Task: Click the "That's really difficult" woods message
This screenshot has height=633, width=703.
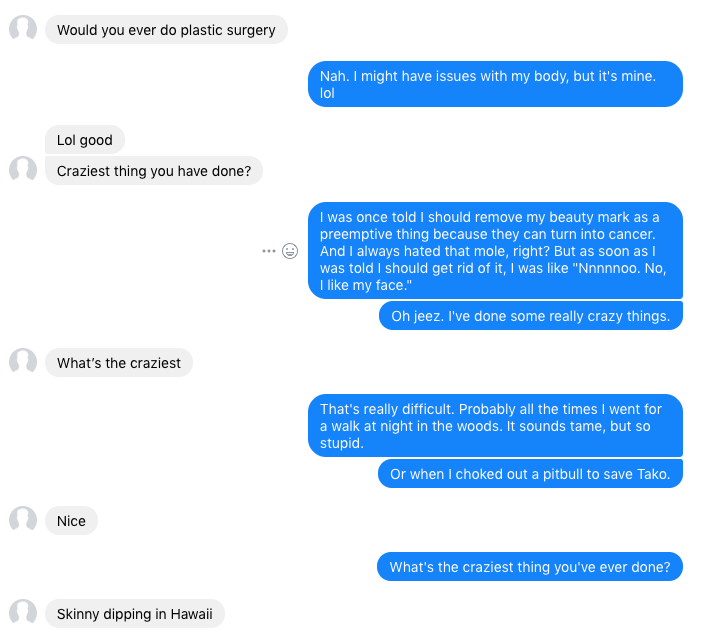Action: click(495, 426)
